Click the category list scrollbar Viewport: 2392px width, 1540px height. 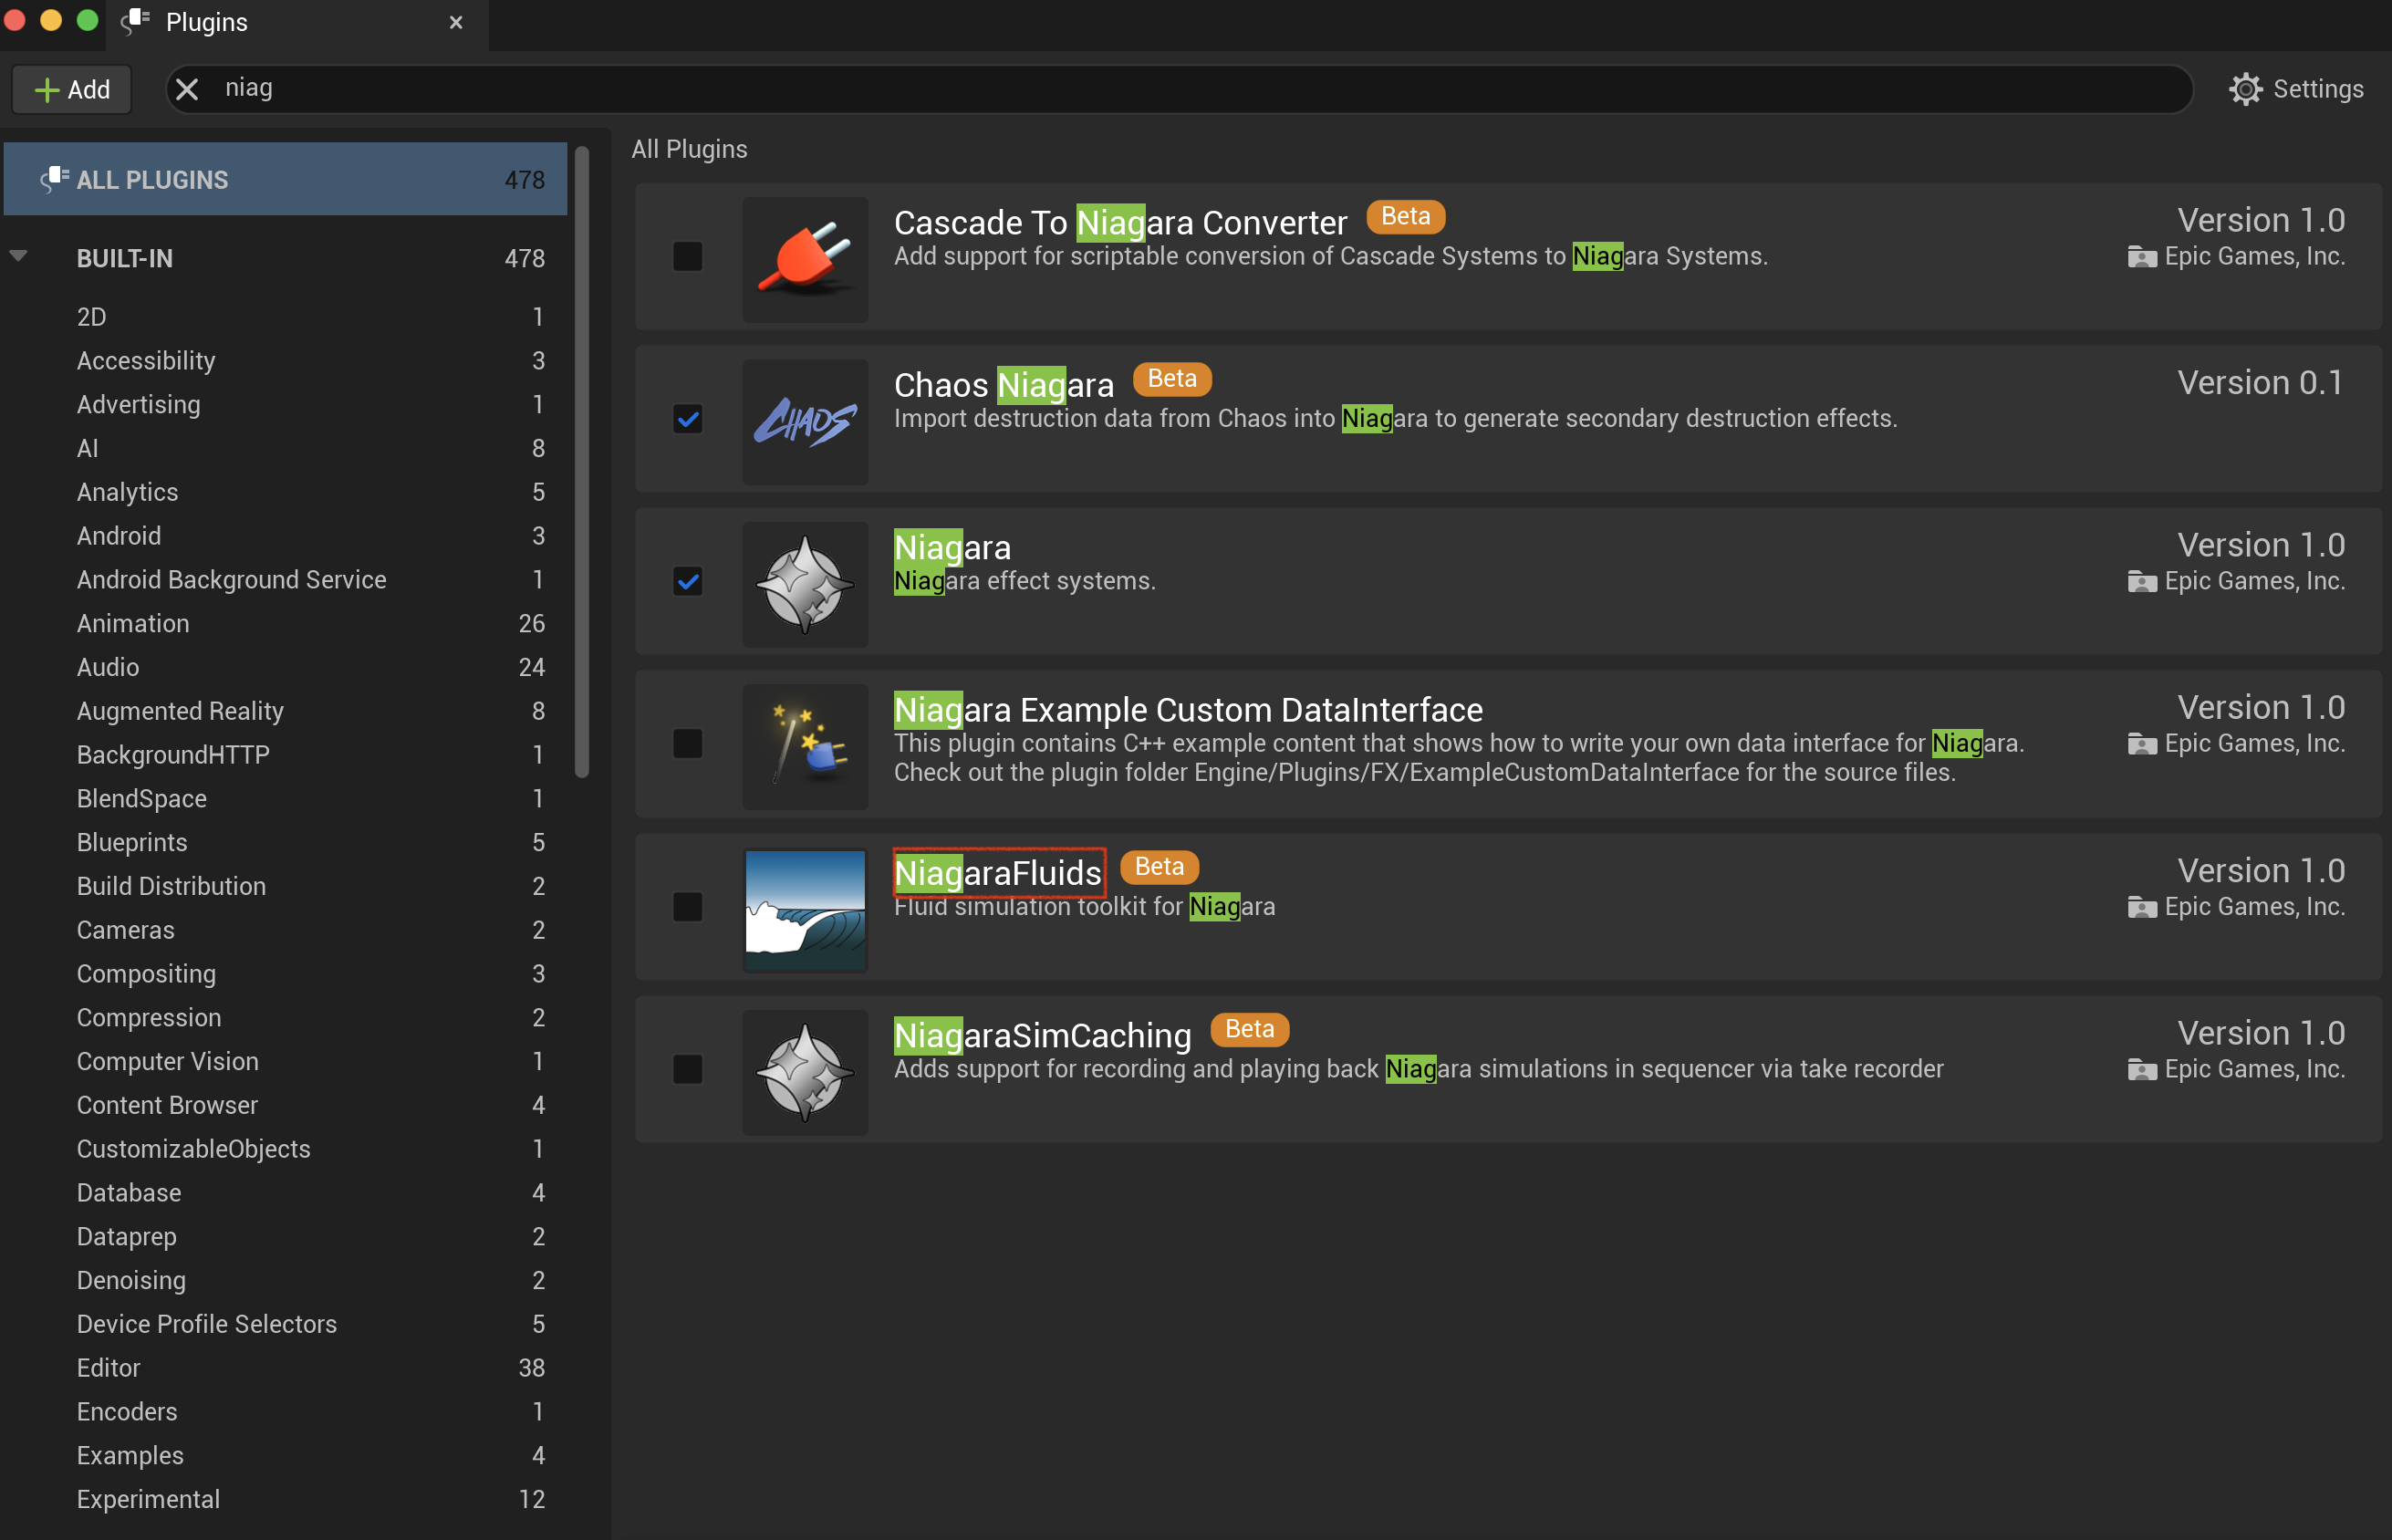582,461
